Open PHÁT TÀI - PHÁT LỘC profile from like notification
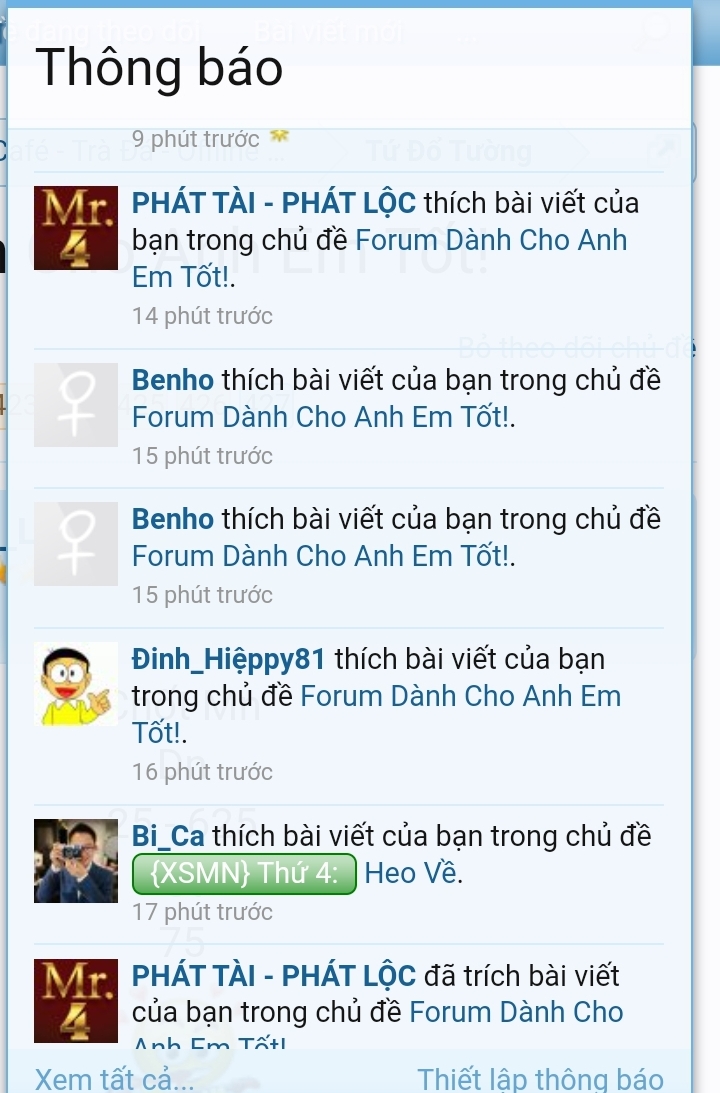Image resolution: width=720 pixels, height=1093 pixels. [x=274, y=204]
